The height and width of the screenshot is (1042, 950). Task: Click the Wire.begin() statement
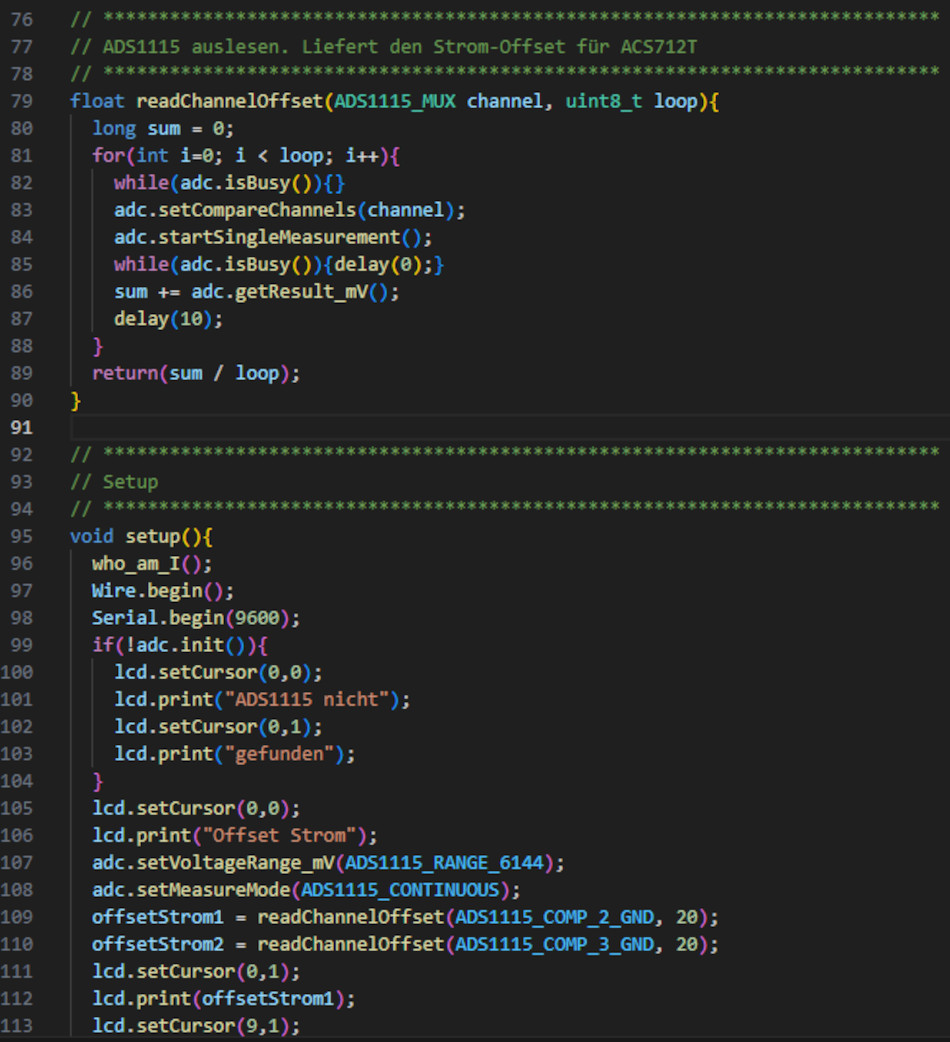[x=162, y=590]
